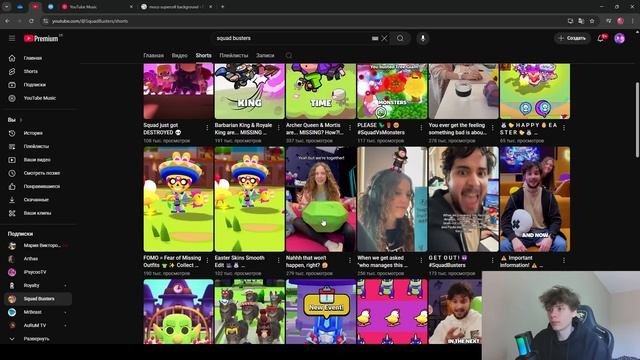Click the page vertical scrollbar

tap(637, 119)
